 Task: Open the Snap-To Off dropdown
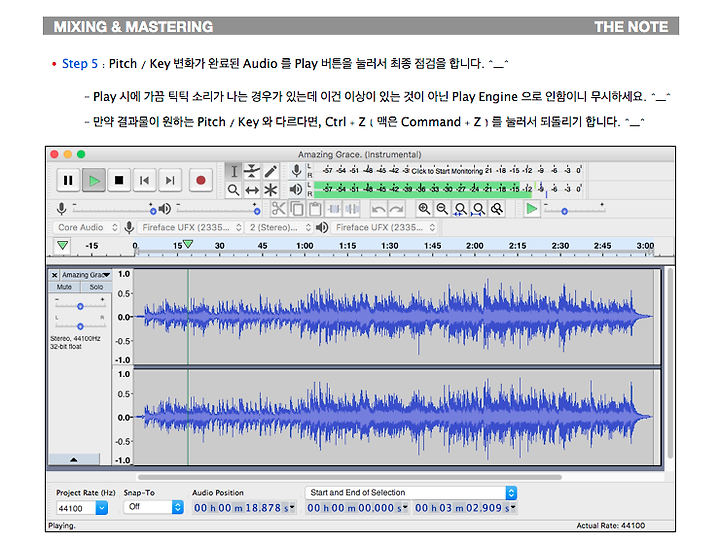tap(153, 507)
